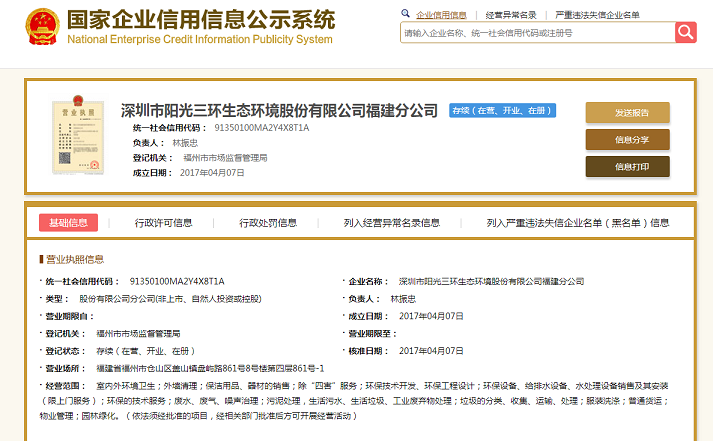Open the 列入严重违法失信企业名单（黑名单）信息 tab
Image resolution: width=713 pixels, height=441 pixels.
[x=577, y=223]
